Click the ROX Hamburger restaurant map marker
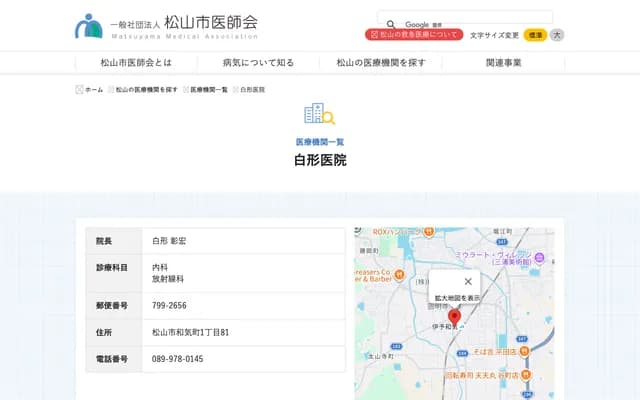Screen dimensions: 640x400 pos(428,232)
